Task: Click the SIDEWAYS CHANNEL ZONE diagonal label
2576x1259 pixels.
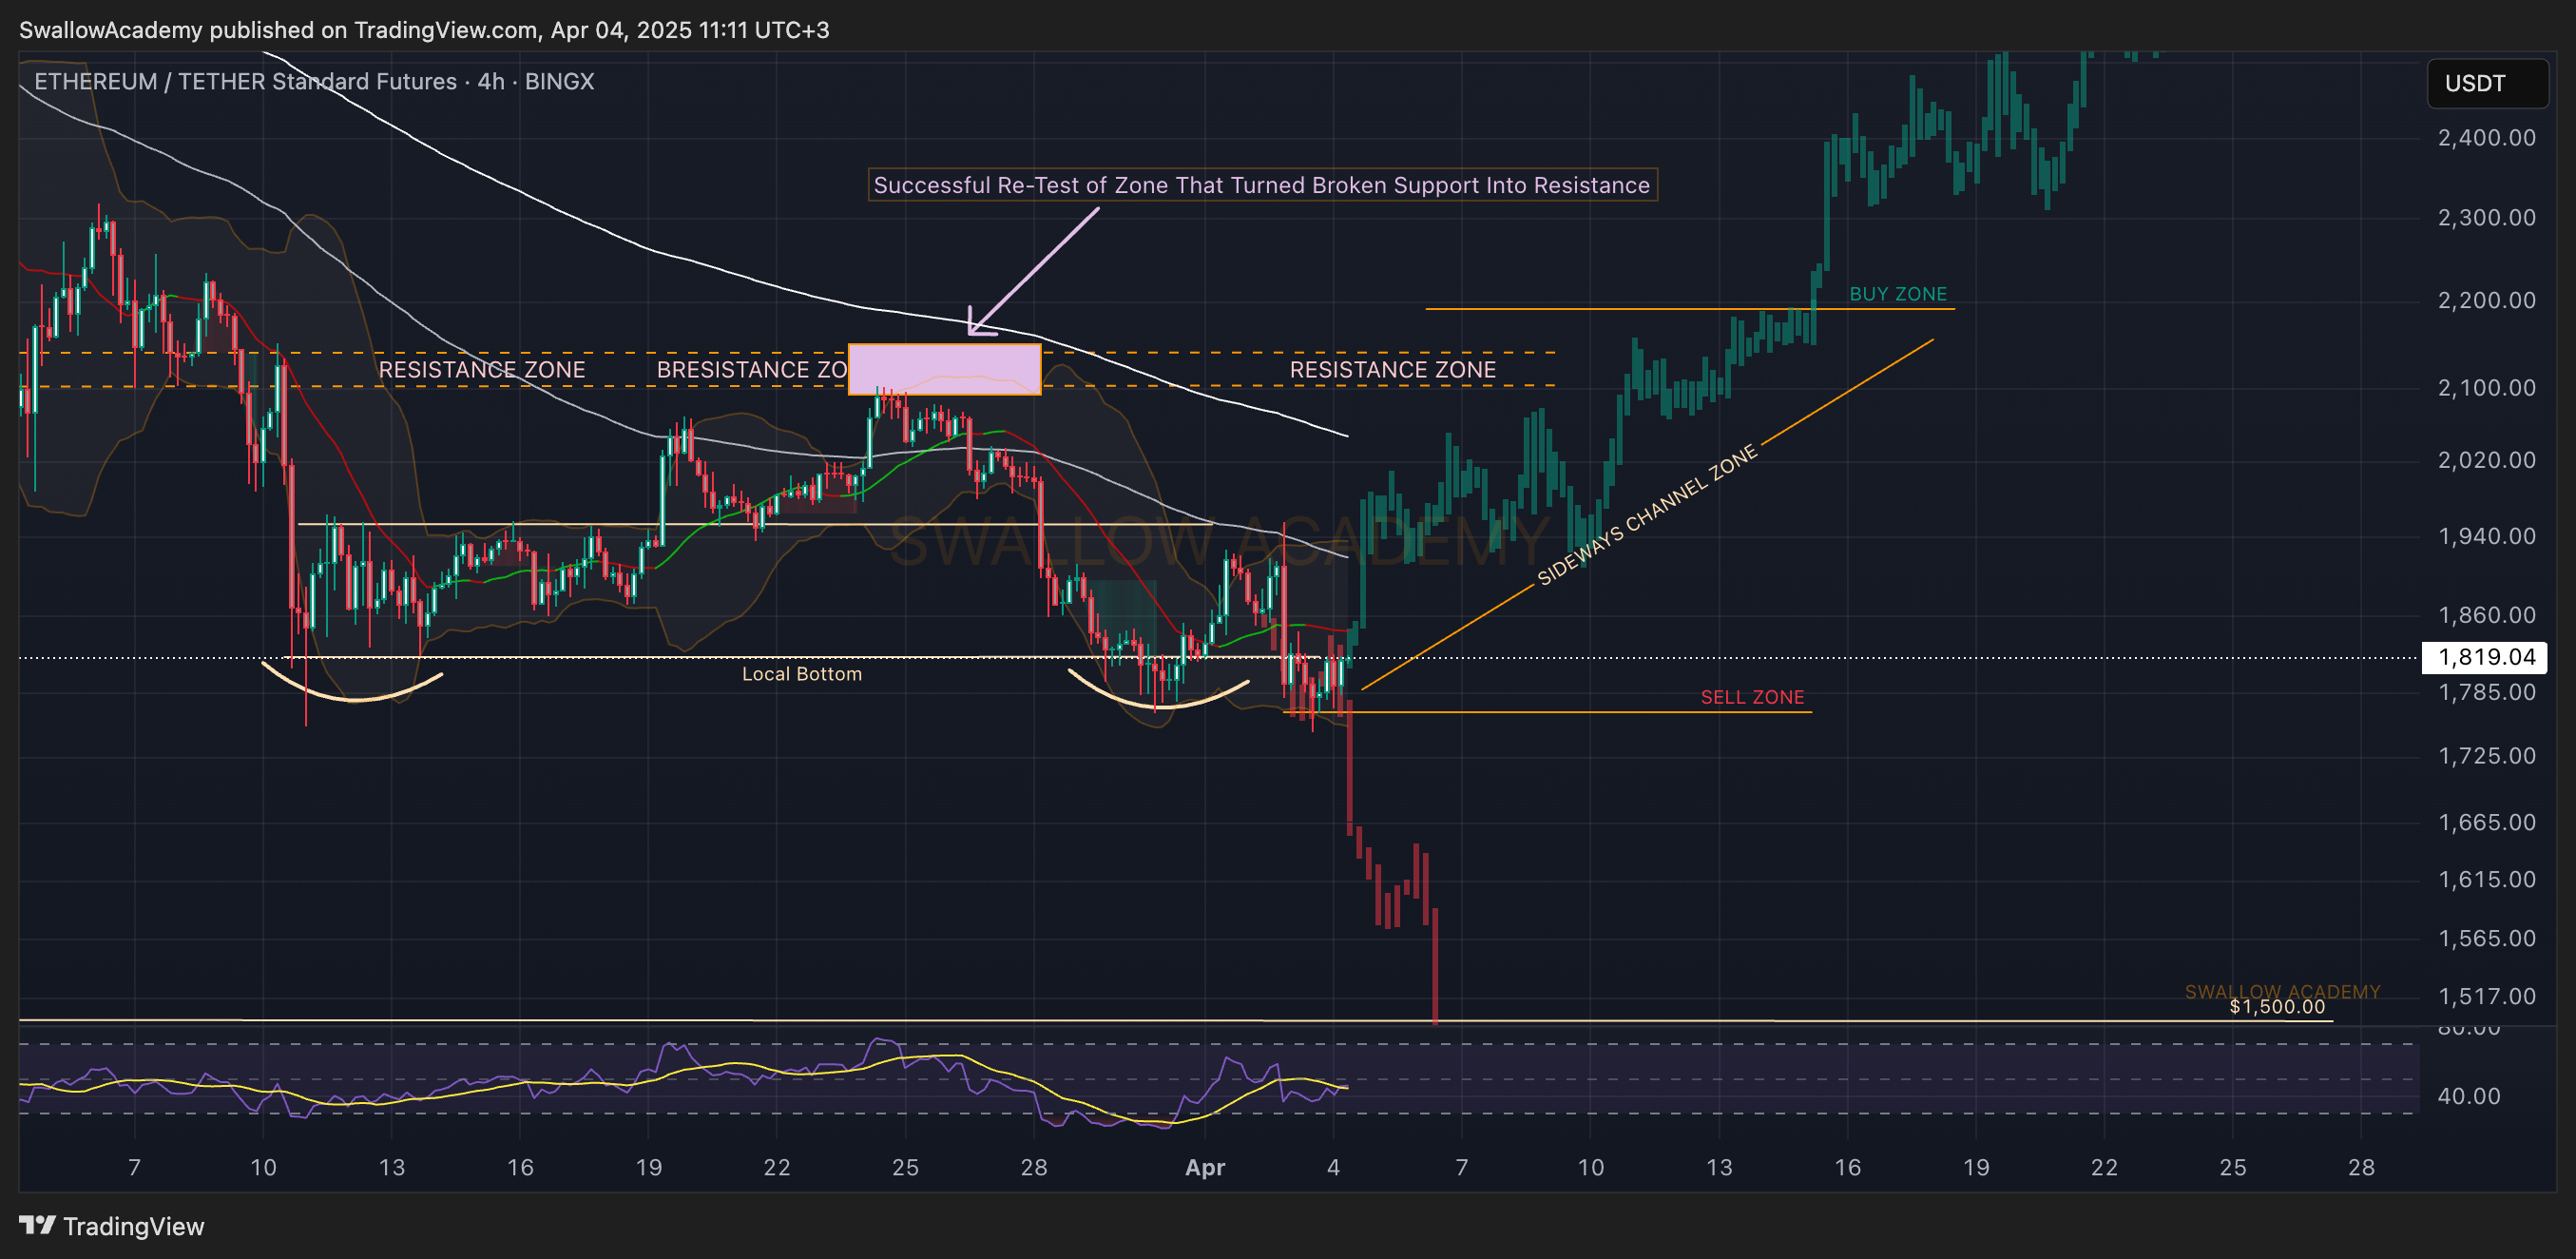Action: [x=1647, y=515]
